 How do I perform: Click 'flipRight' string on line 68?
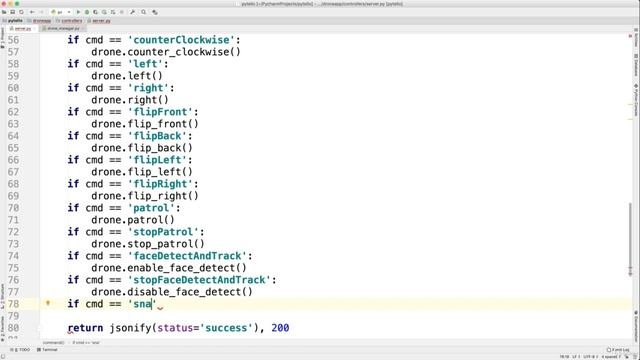coord(160,184)
